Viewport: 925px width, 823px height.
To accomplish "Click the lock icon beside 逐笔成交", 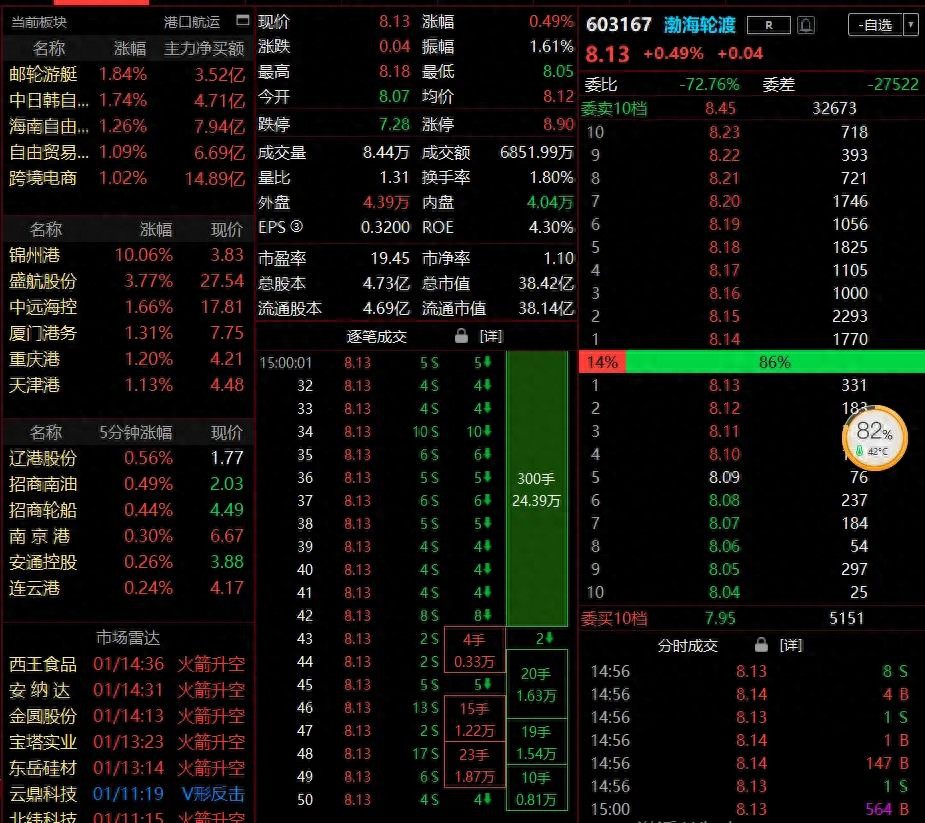I will [461, 335].
